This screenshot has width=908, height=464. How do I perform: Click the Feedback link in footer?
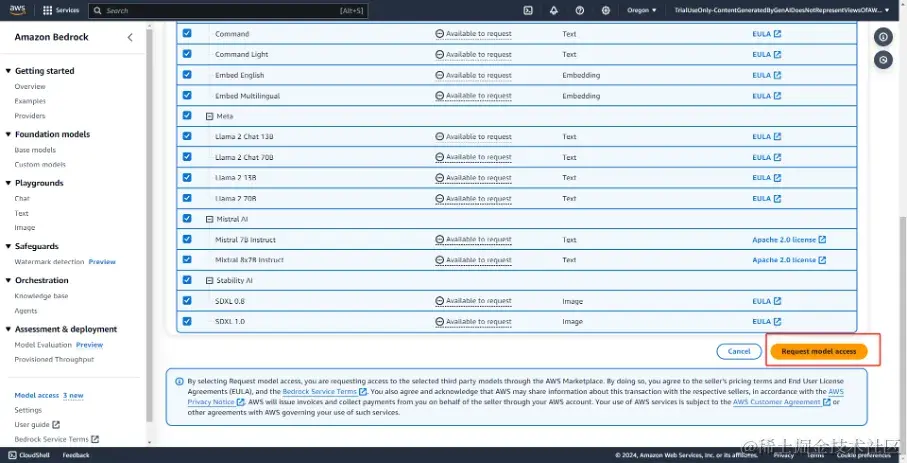pyautogui.click(x=76, y=455)
